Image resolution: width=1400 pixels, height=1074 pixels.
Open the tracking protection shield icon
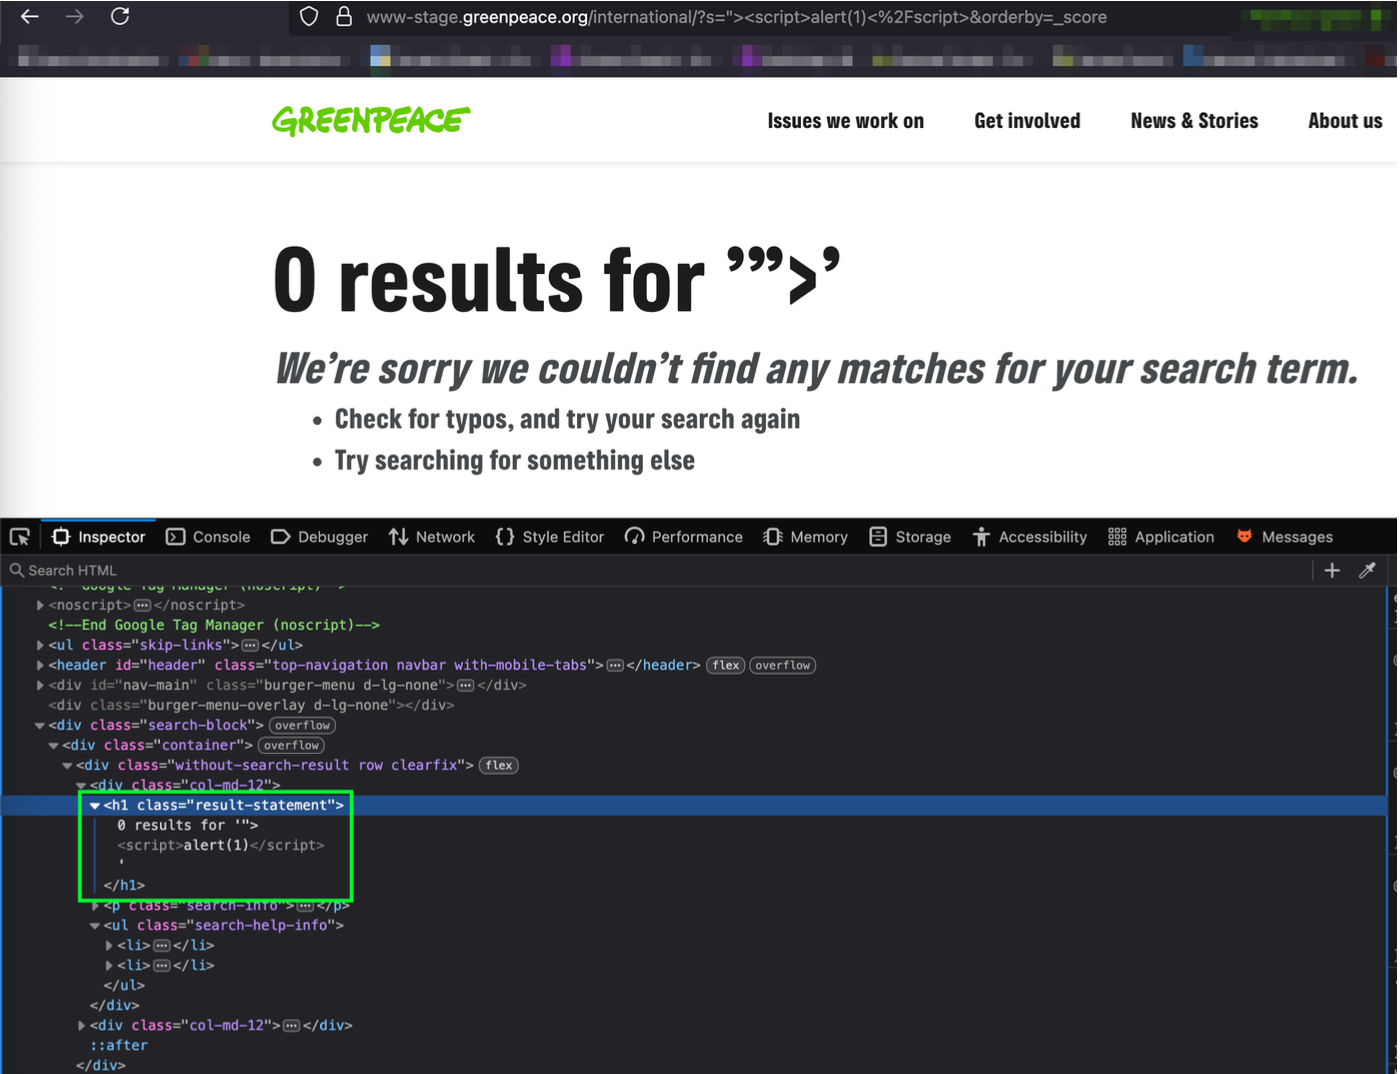309,17
